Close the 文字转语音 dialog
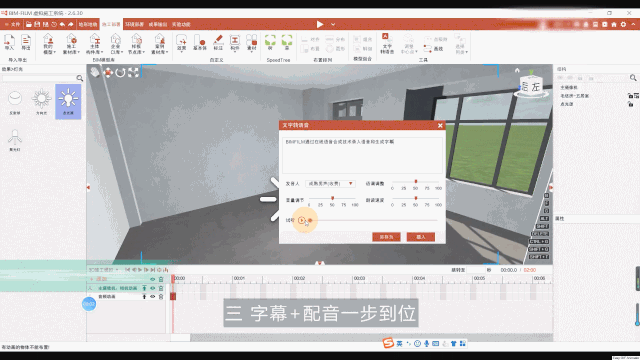The width and height of the screenshot is (640, 360). pos(440,125)
